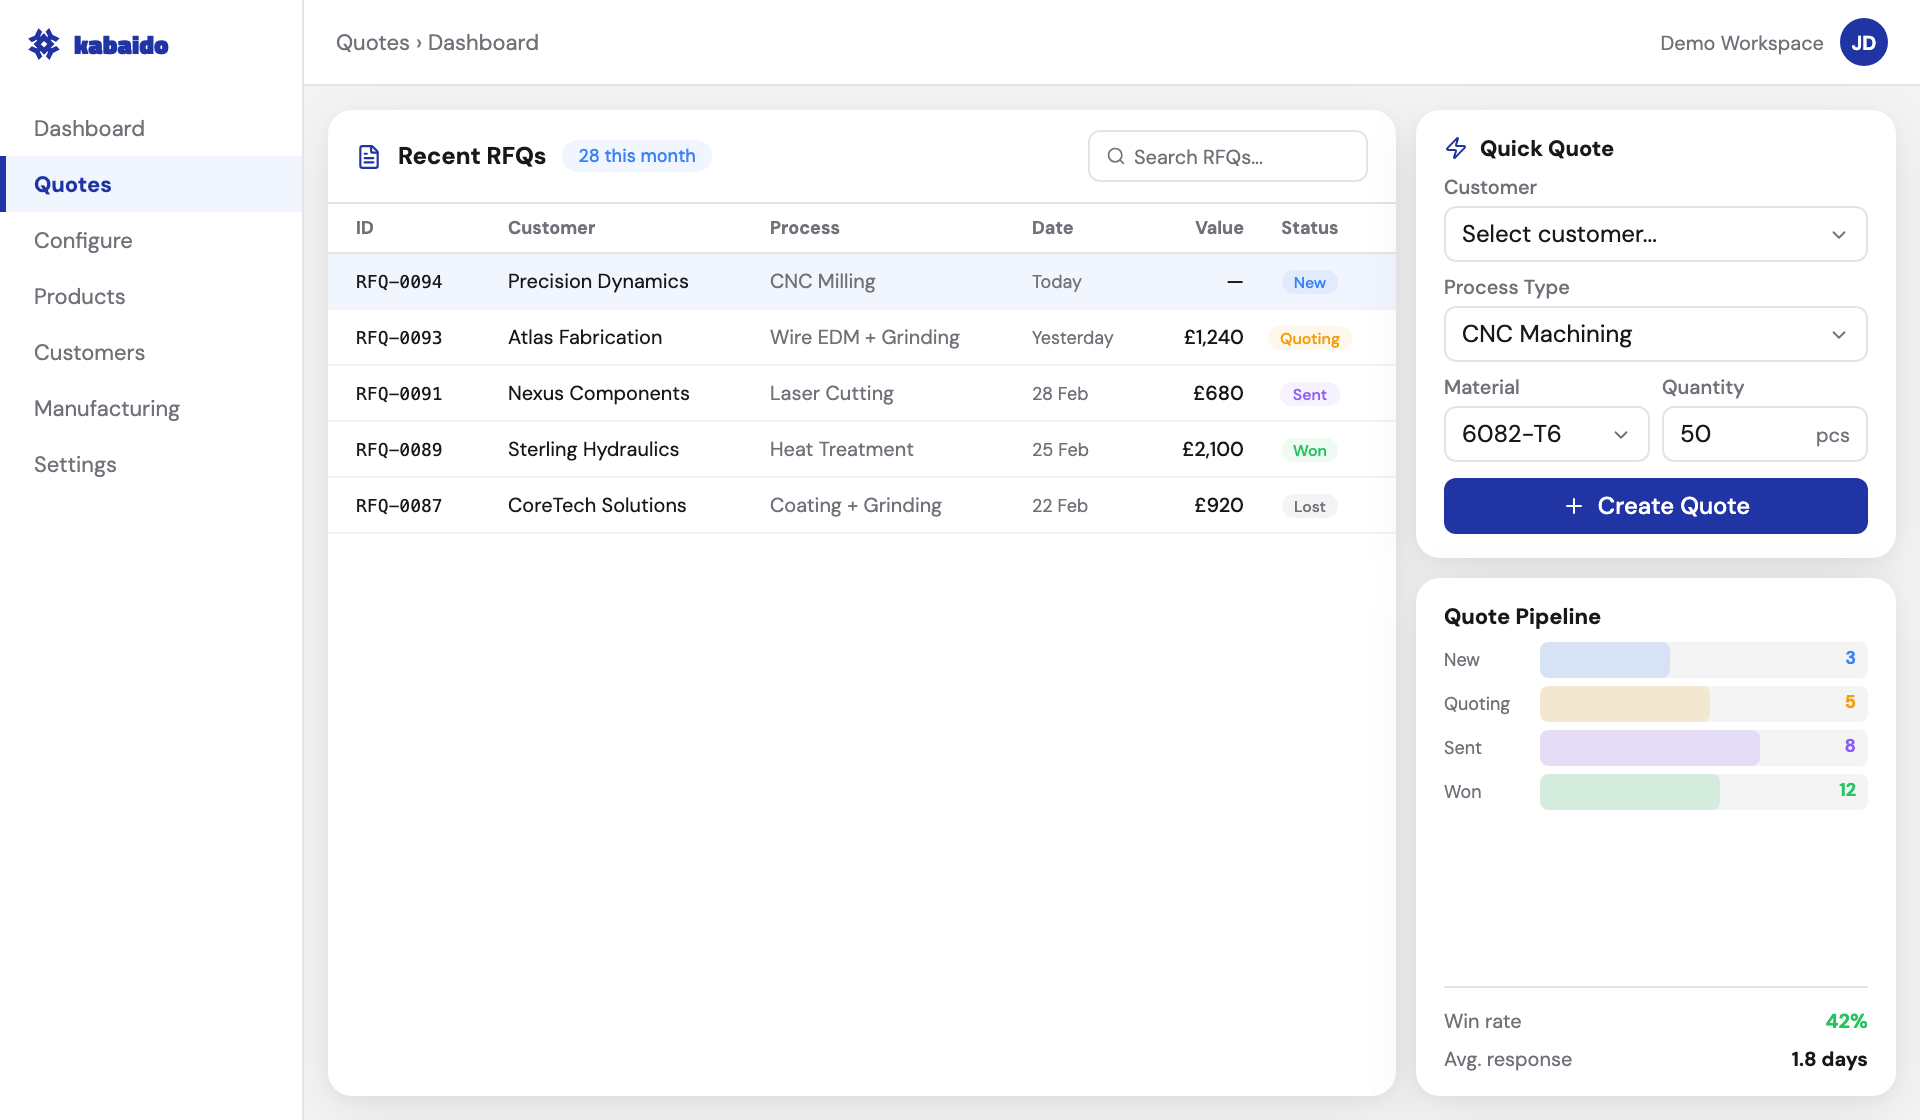
Task: Open the Select customer dropdown
Action: pos(1655,234)
